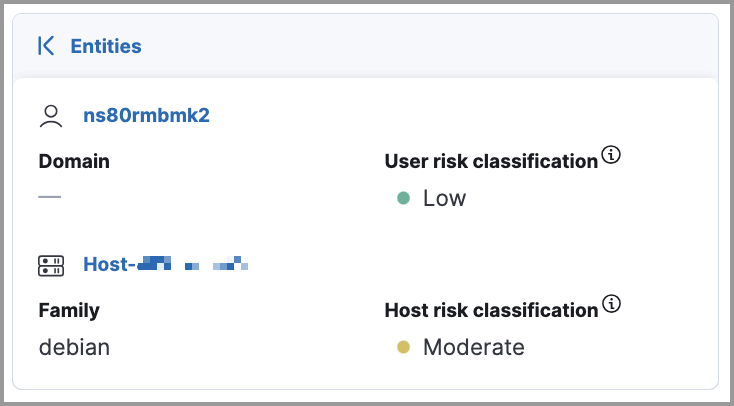The image size is (734, 406).
Task: Click the empty Domain value dash
Action: (x=50, y=197)
